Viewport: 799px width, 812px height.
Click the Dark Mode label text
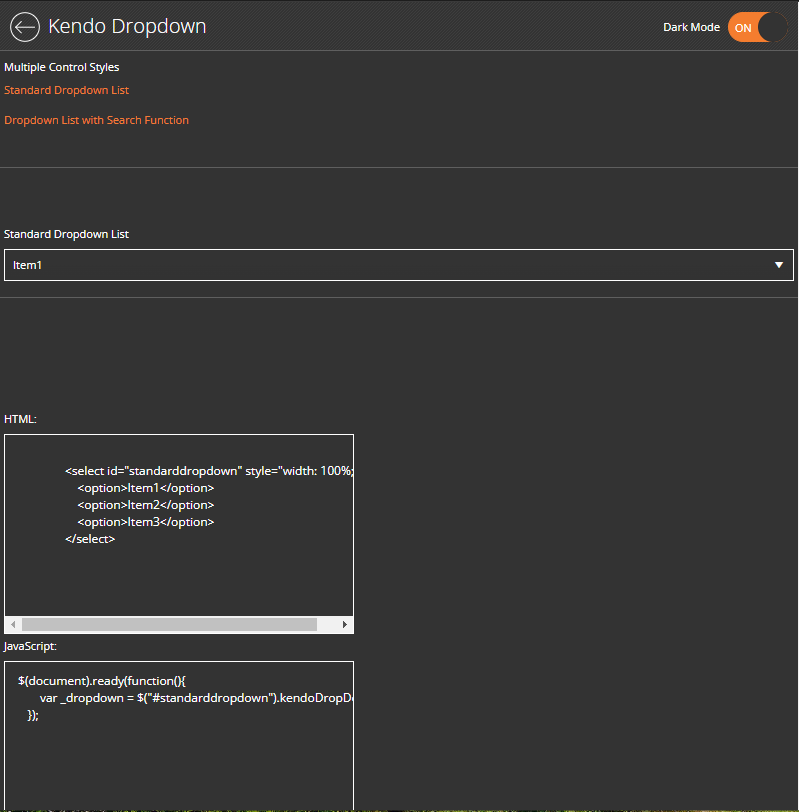[x=691, y=27]
